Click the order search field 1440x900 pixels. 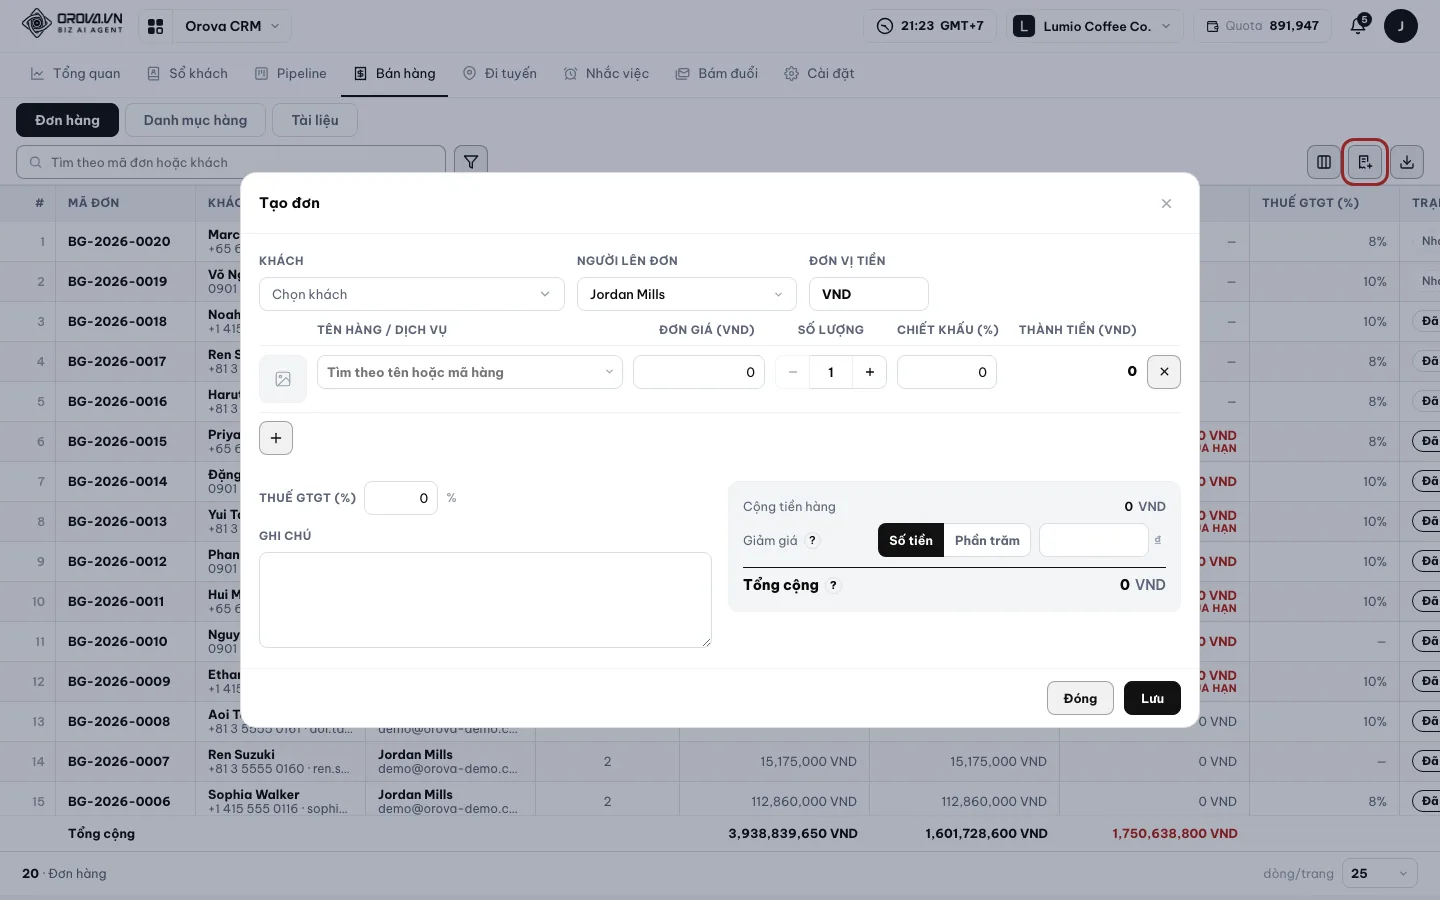(x=231, y=162)
